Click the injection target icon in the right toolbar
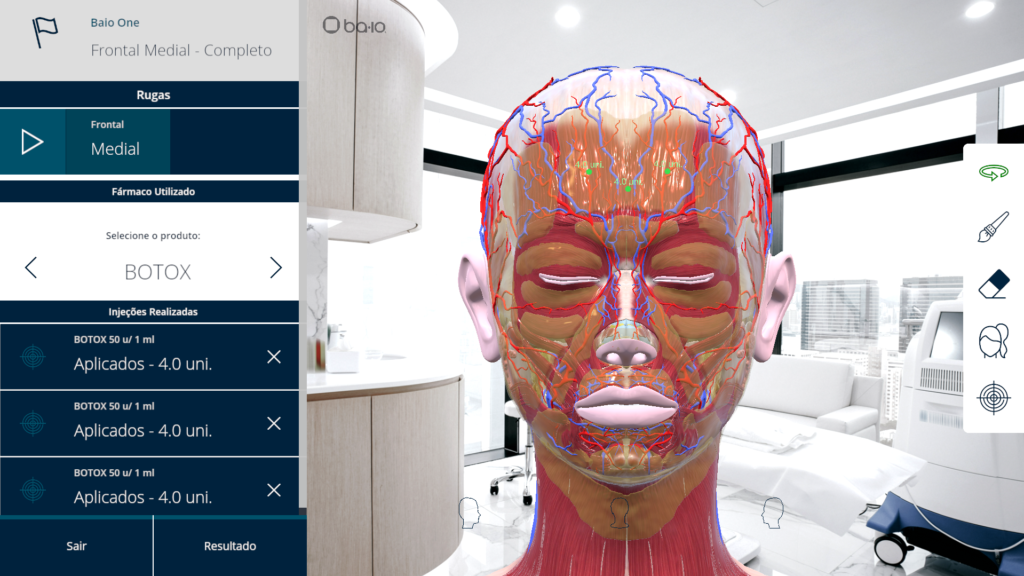The width and height of the screenshot is (1024, 576). point(993,398)
